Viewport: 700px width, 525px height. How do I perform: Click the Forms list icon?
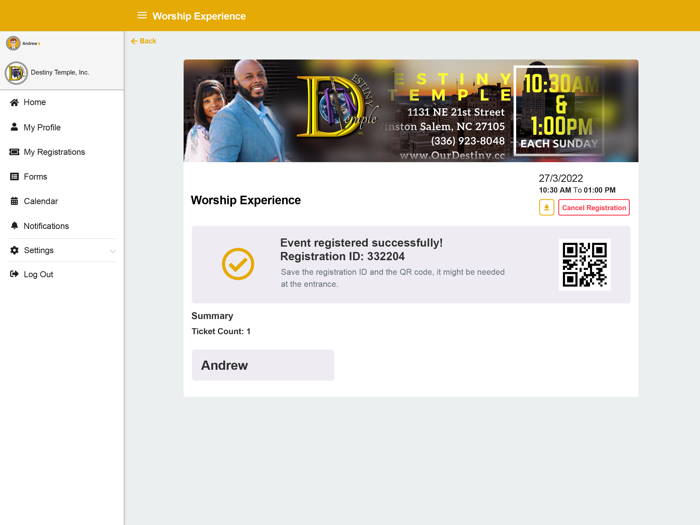click(x=14, y=177)
